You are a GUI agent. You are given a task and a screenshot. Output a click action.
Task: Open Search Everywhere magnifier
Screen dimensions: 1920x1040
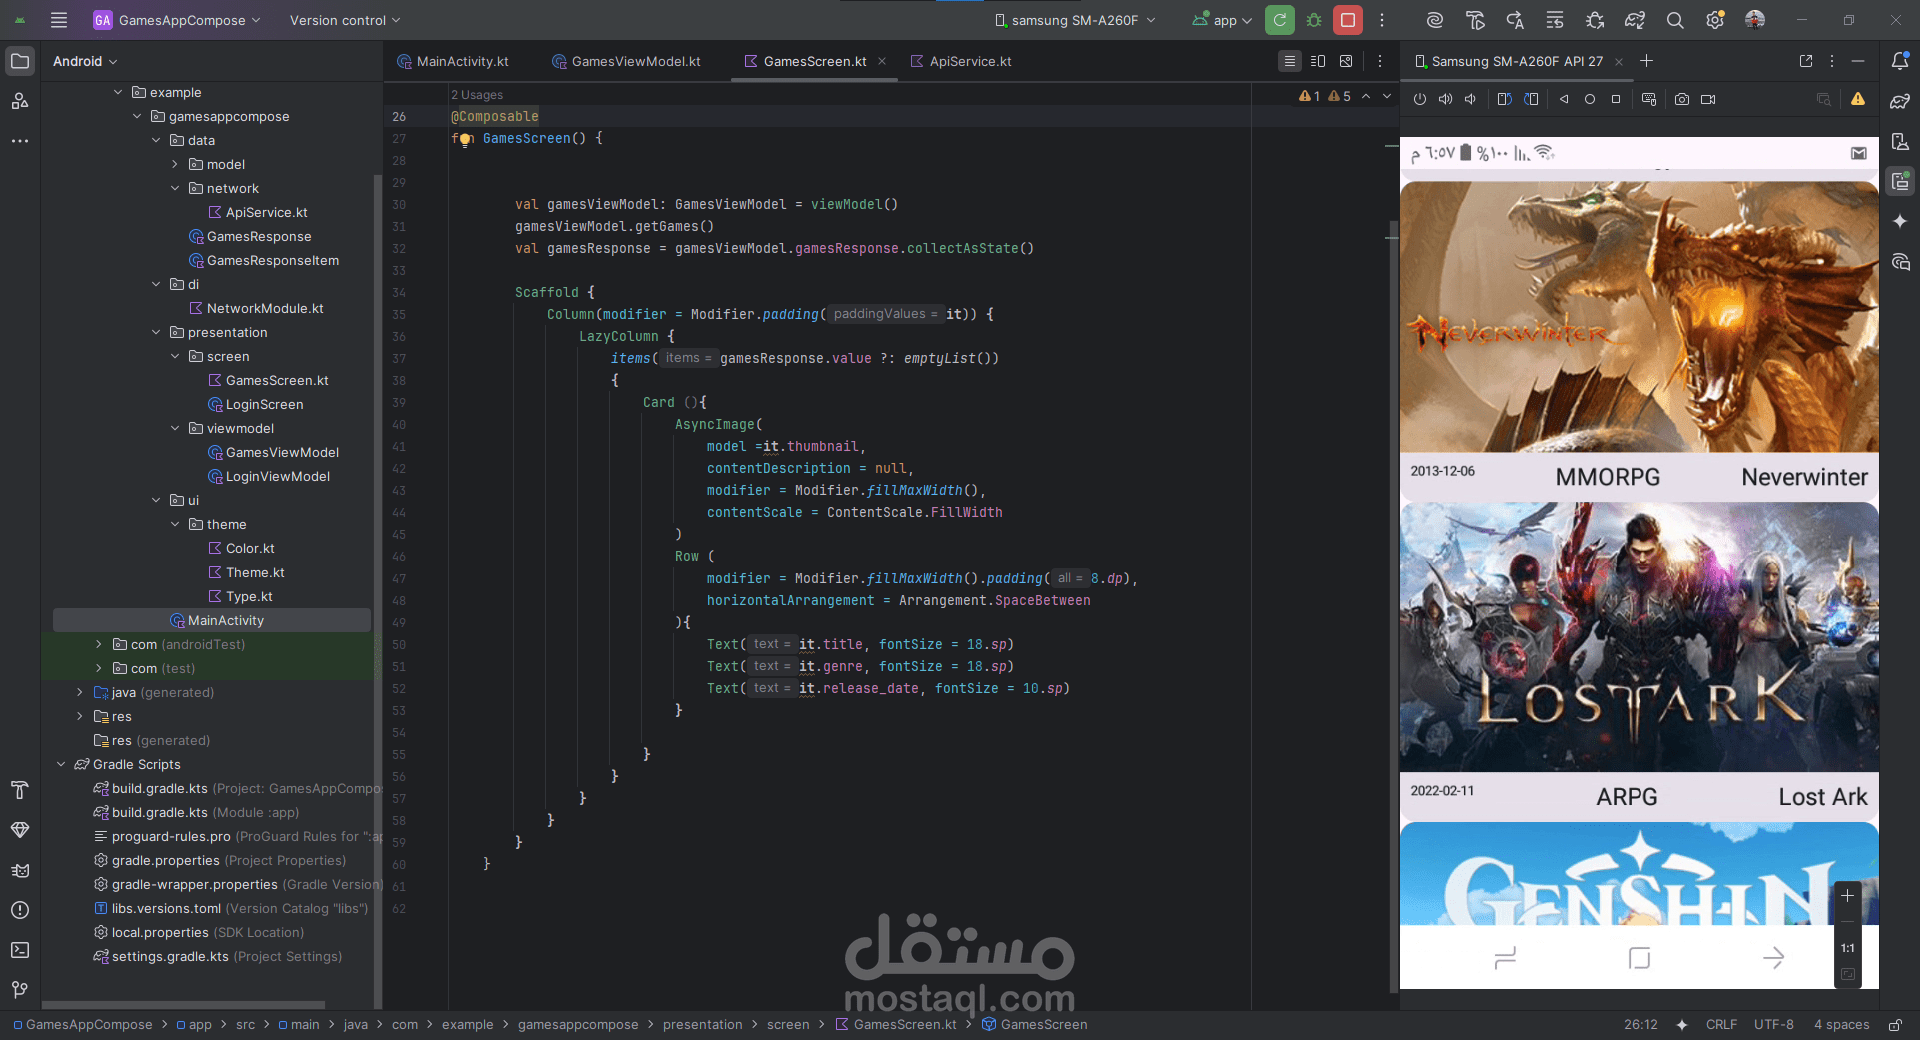tap(1675, 20)
